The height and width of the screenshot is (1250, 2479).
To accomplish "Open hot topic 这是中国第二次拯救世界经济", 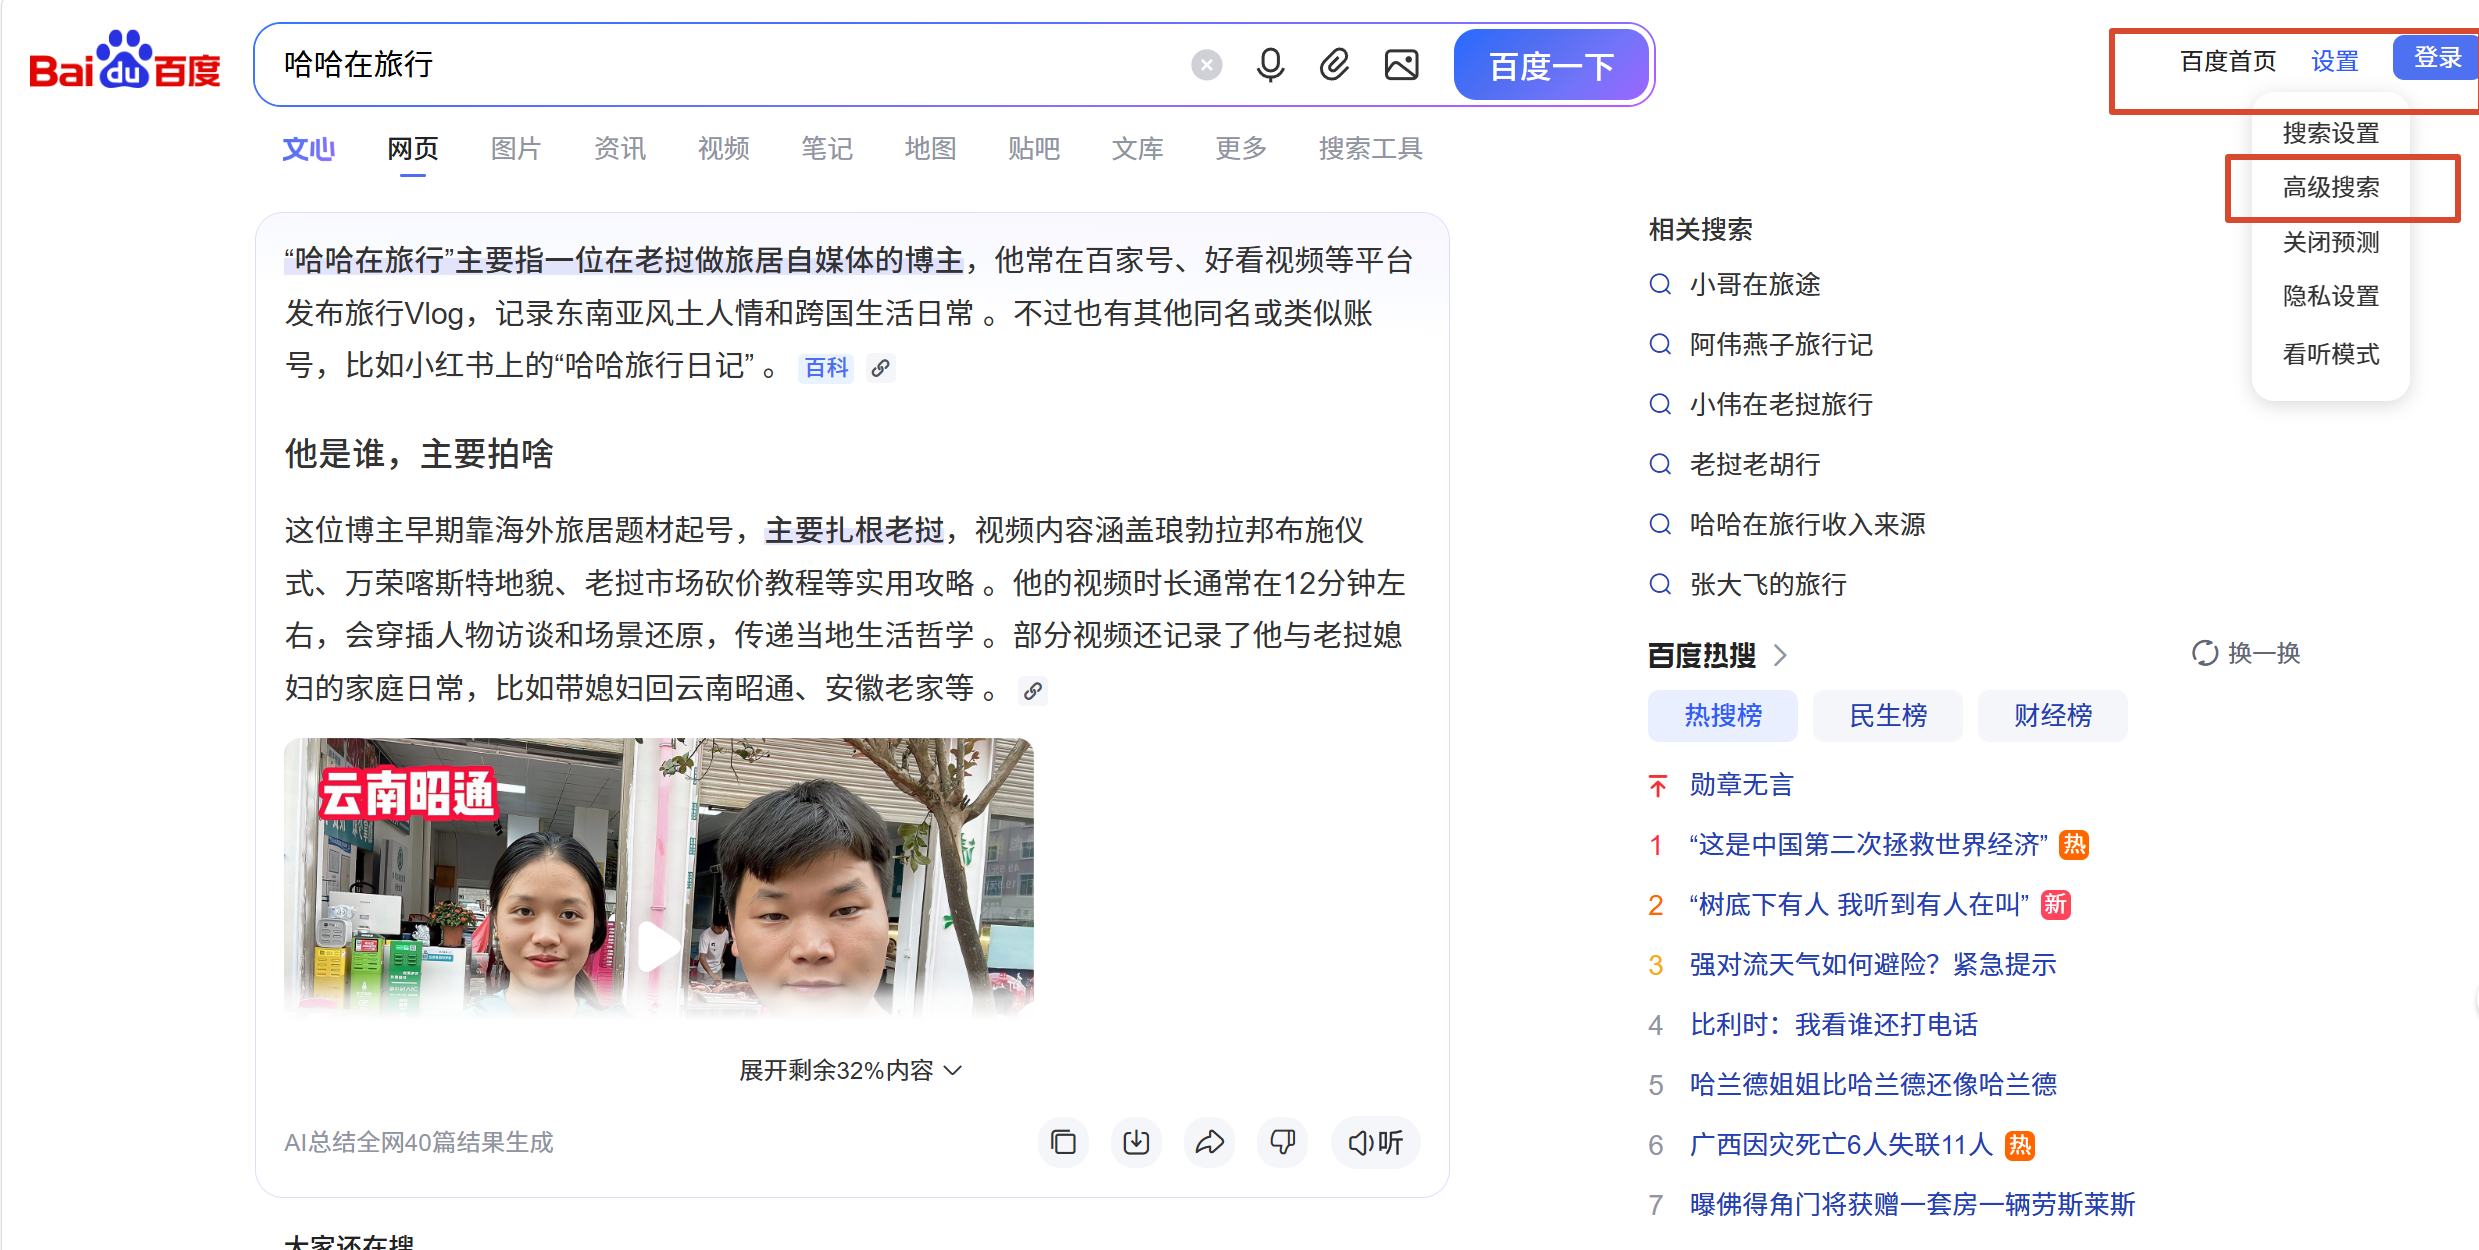I will (1868, 845).
